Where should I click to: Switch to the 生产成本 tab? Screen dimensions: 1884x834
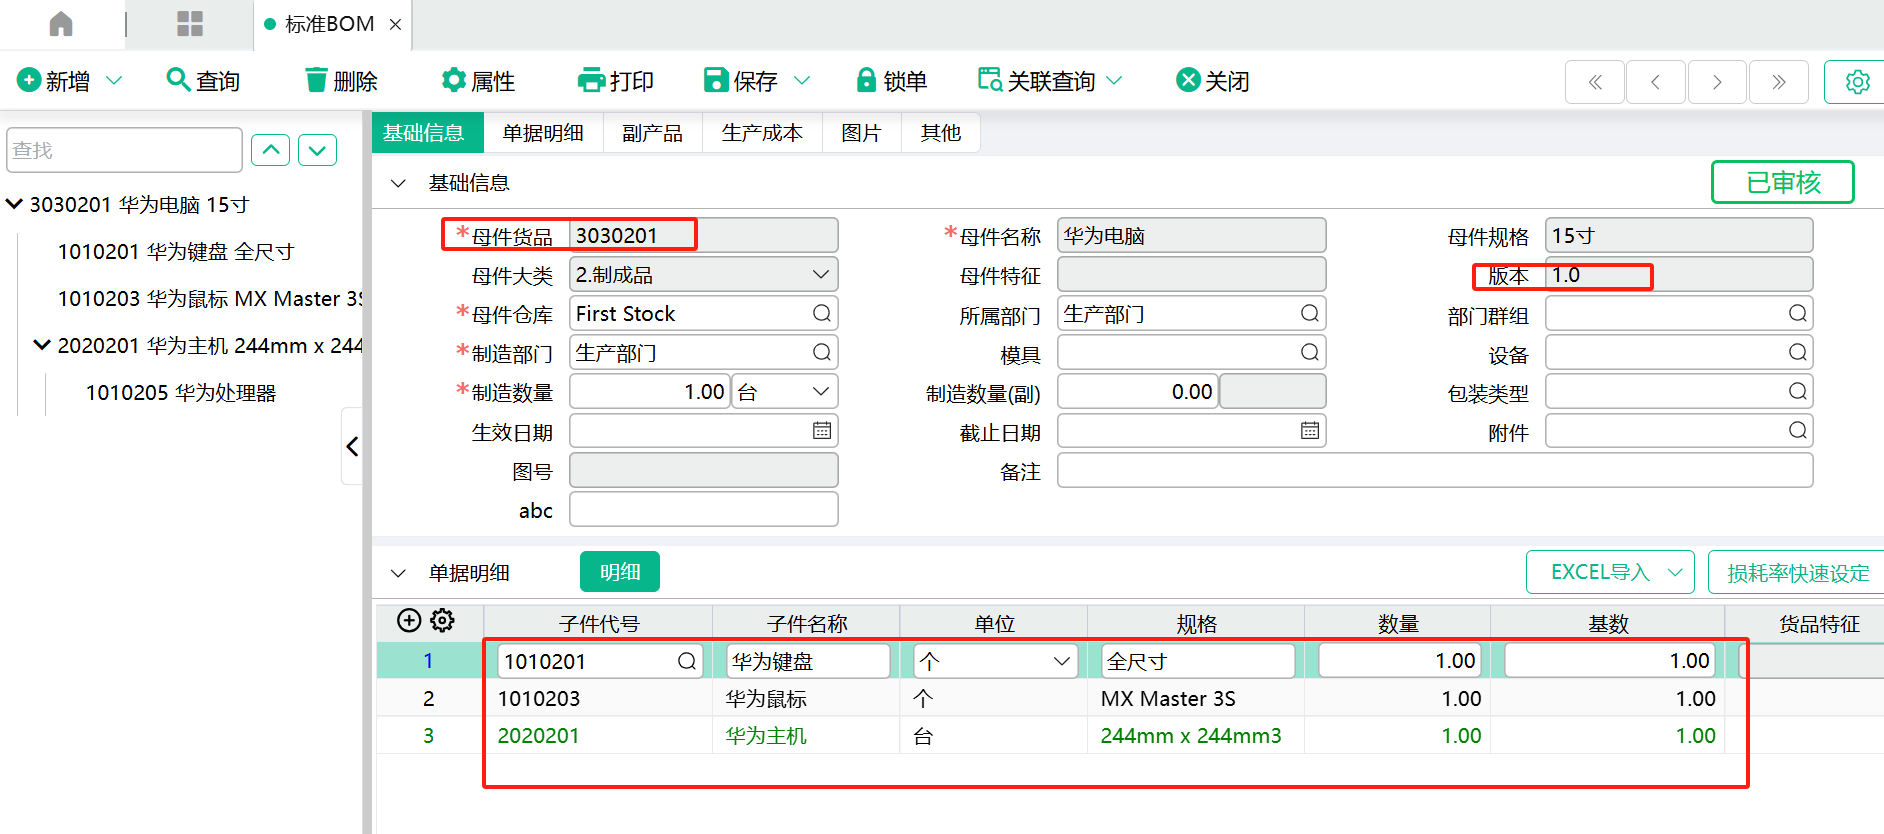pyautogui.click(x=762, y=133)
